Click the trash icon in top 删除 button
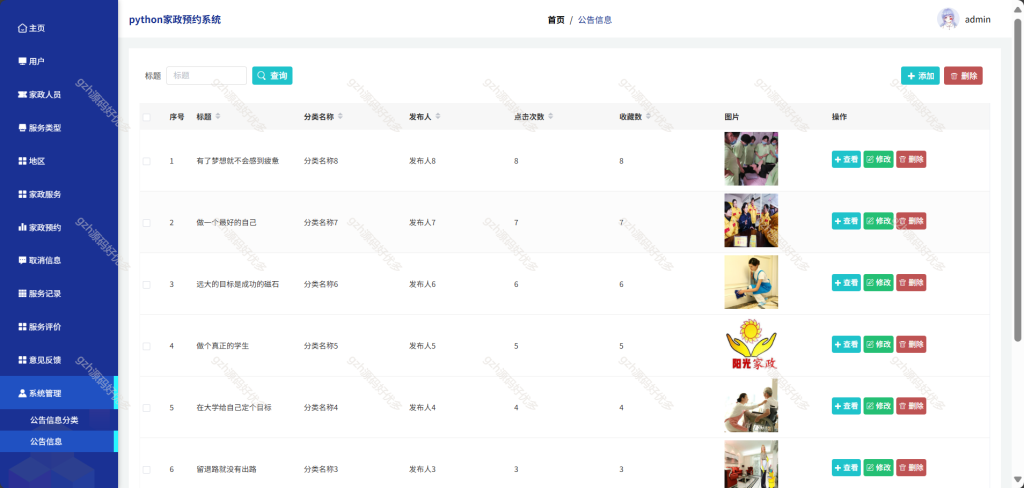This screenshot has height=488, width=1024. [953, 76]
